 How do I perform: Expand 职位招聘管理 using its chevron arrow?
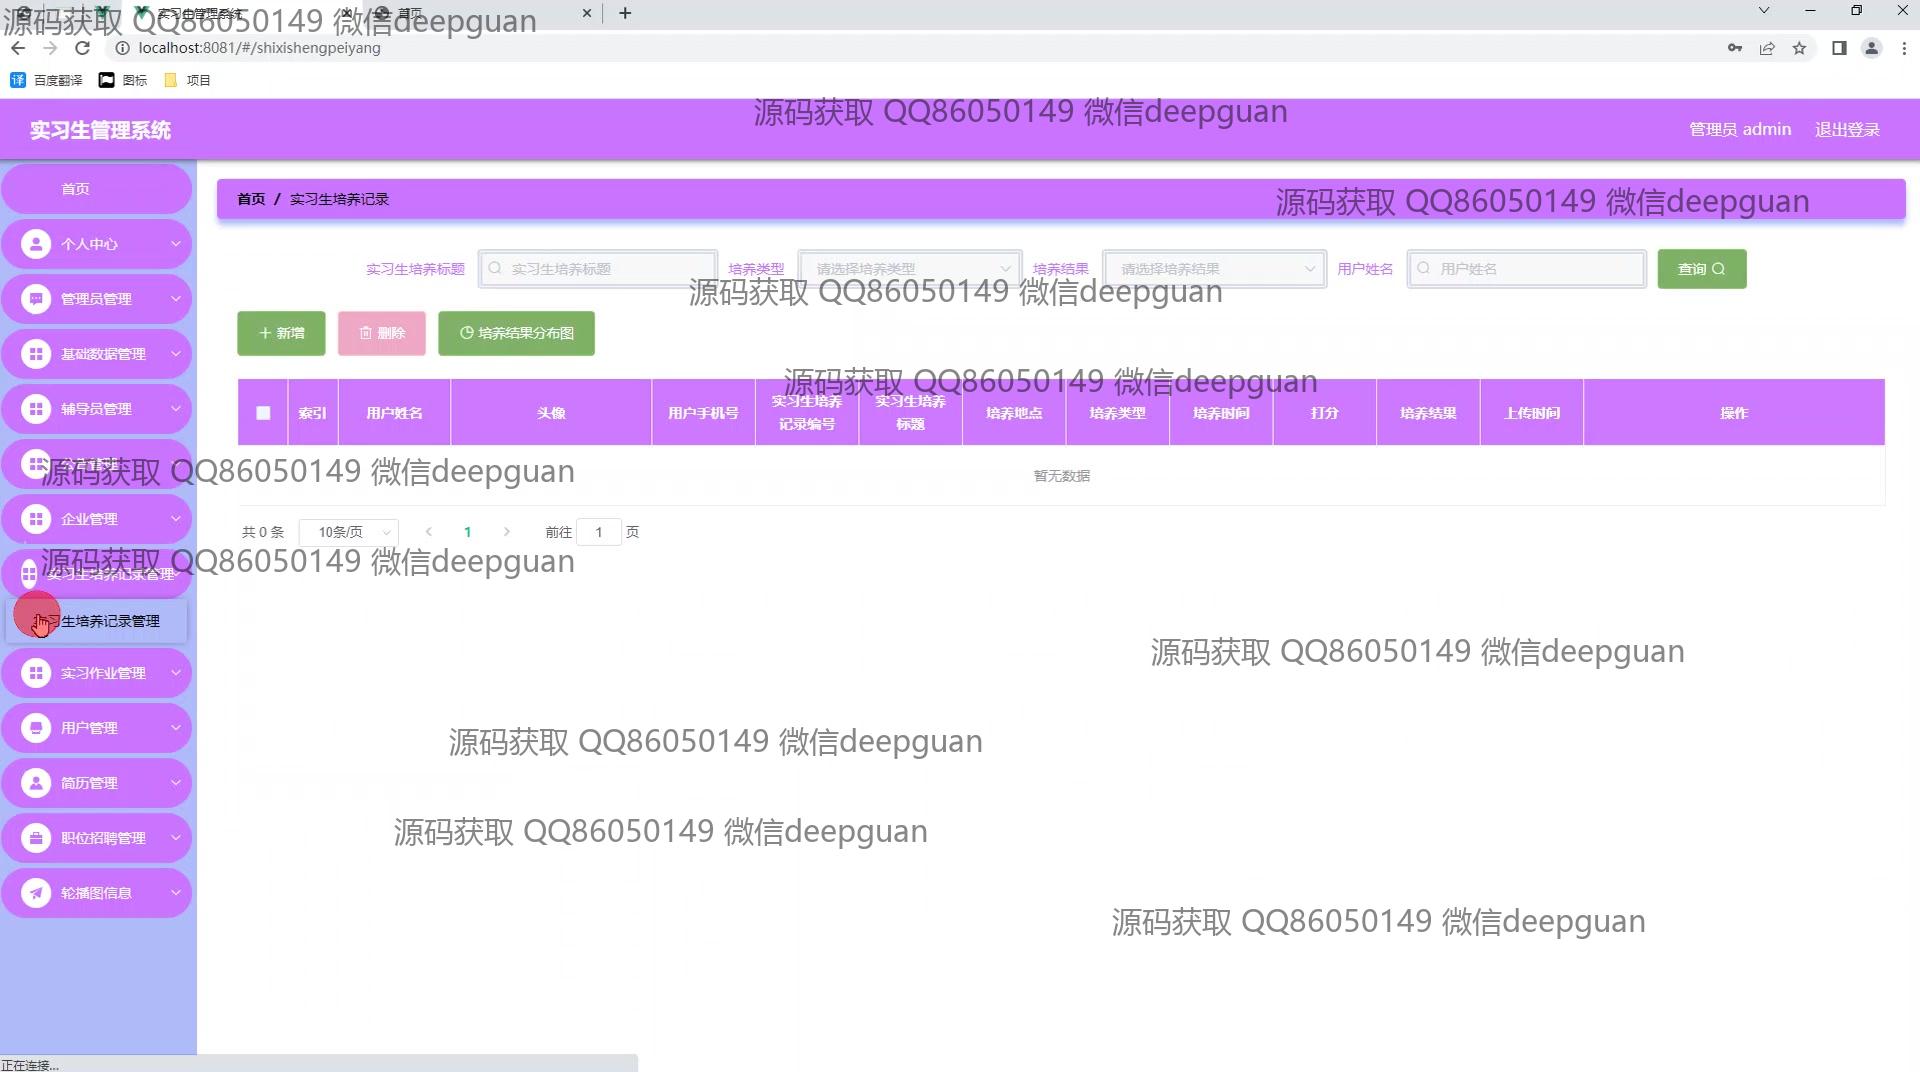(175, 838)
